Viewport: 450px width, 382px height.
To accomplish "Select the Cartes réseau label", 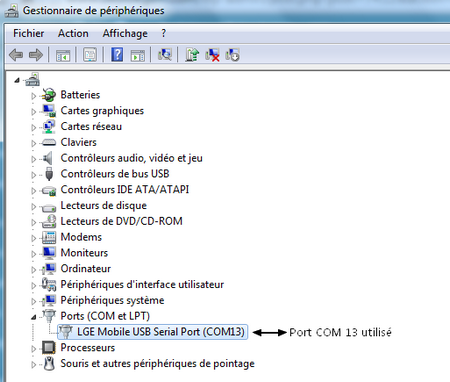I will (x=91, y=126).
